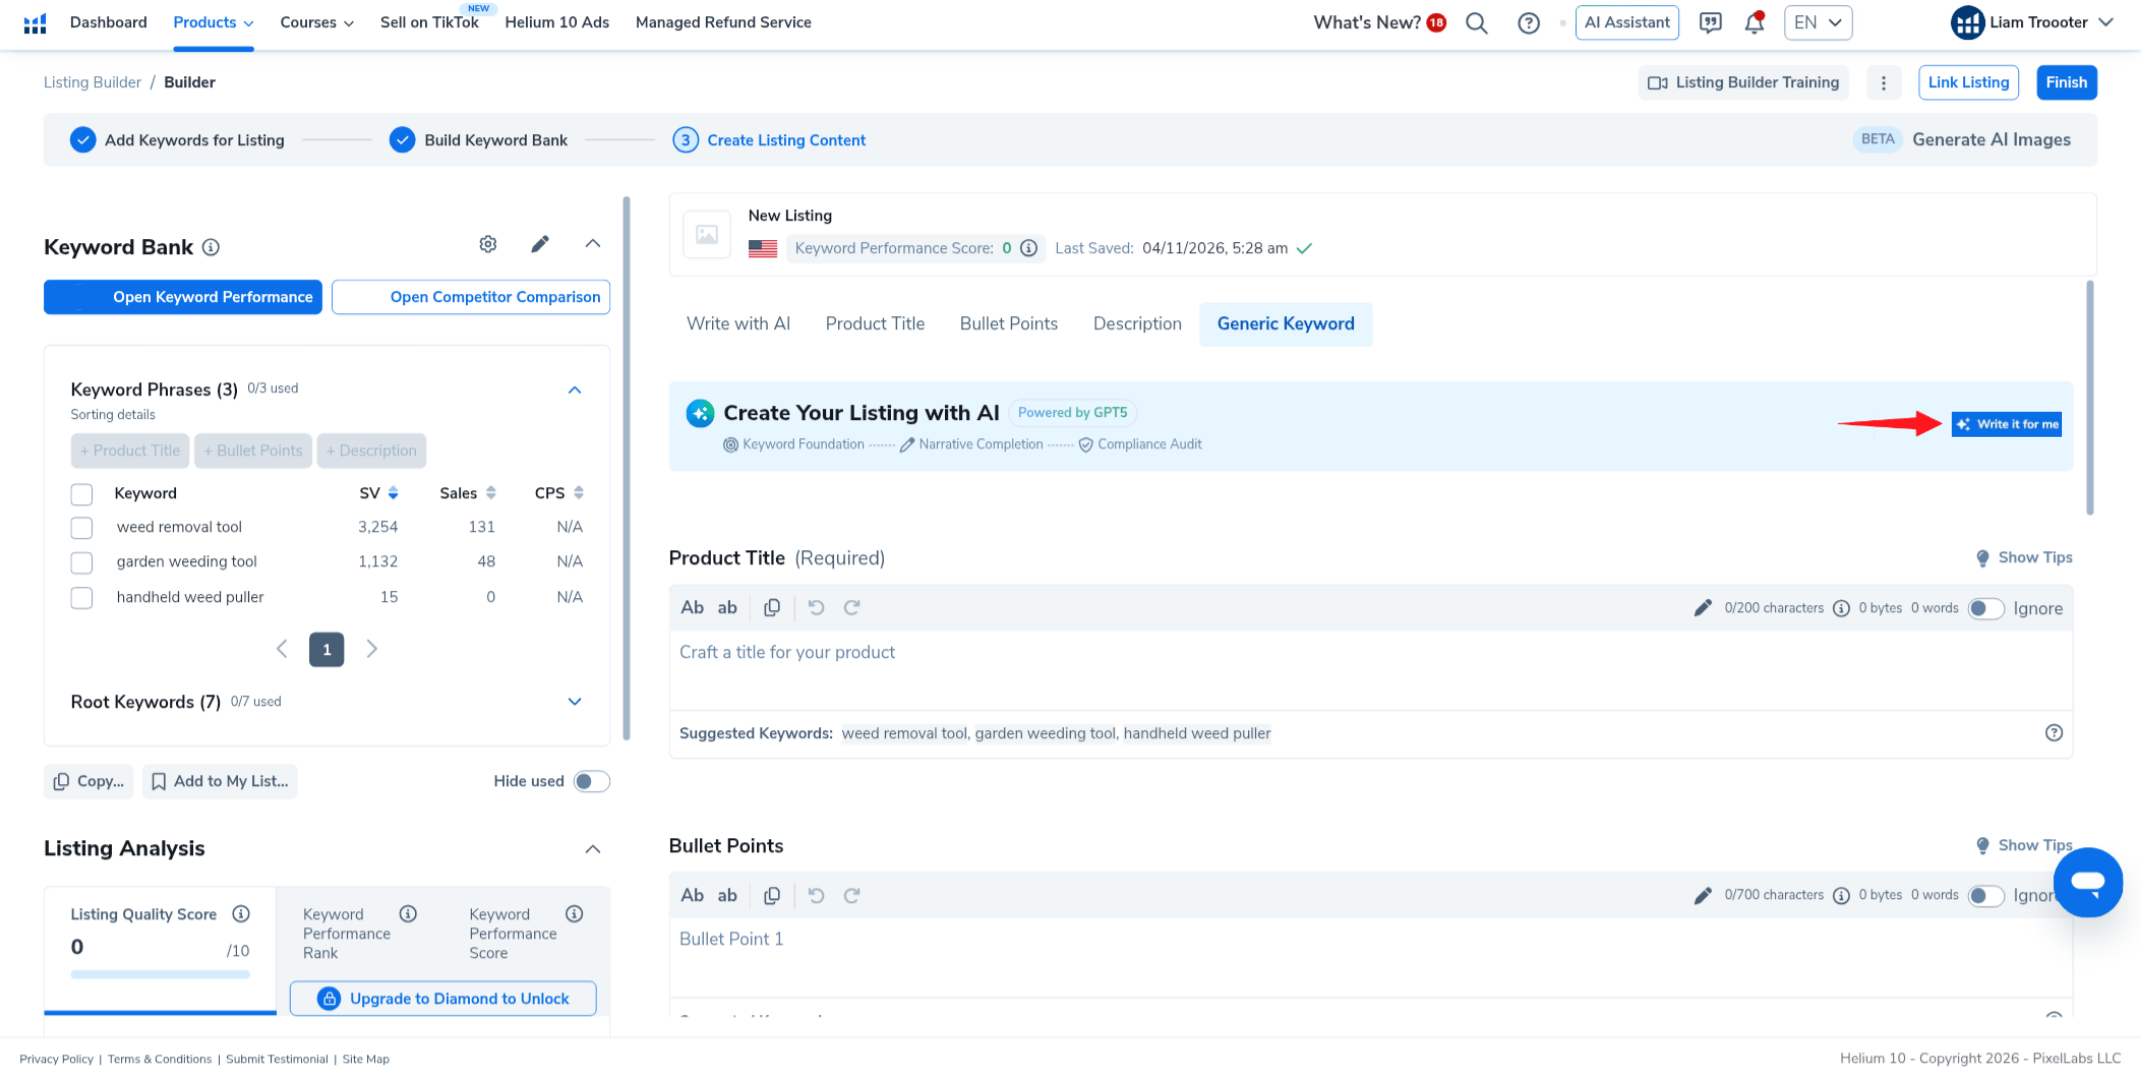The image size is (2141, 1080).
Task: Click the copy icon in the Product Title toolbar
Action: [x=772, y=607]
